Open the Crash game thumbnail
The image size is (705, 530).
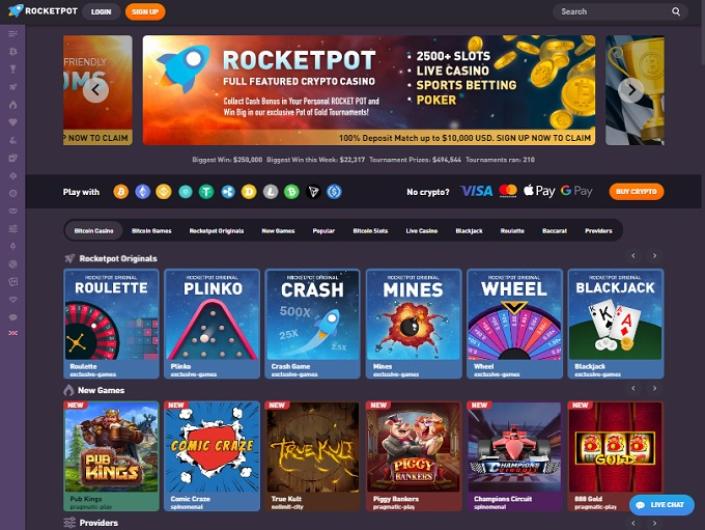point(312,324)
